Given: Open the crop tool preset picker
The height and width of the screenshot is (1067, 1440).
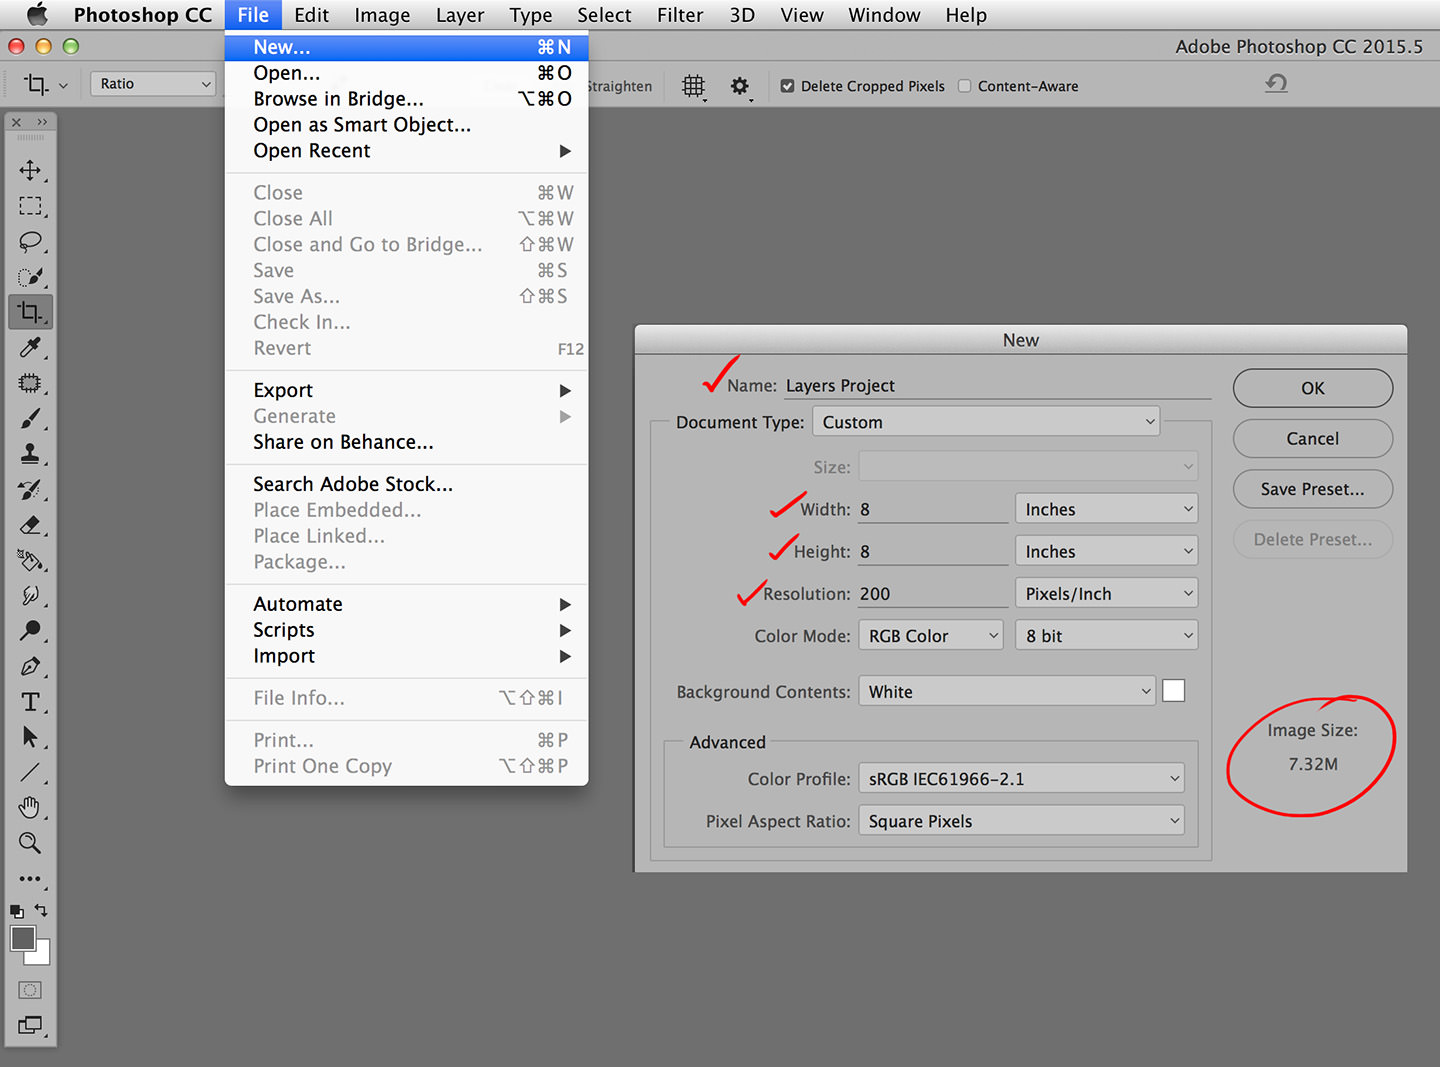Looking at the screenshot, I should [44, 85].
